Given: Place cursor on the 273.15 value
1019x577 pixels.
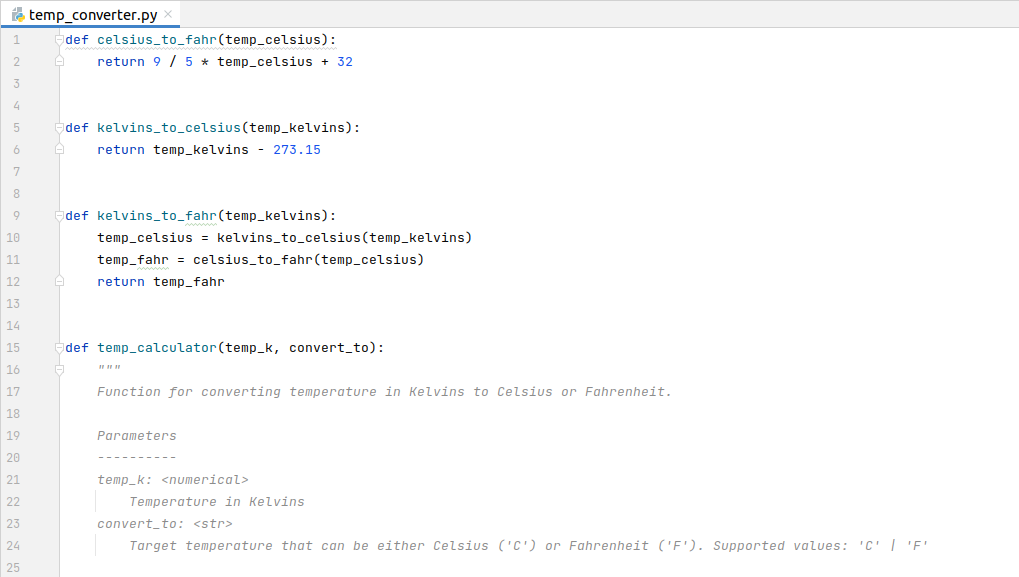Looking at the screenshot, I should 297,150.
